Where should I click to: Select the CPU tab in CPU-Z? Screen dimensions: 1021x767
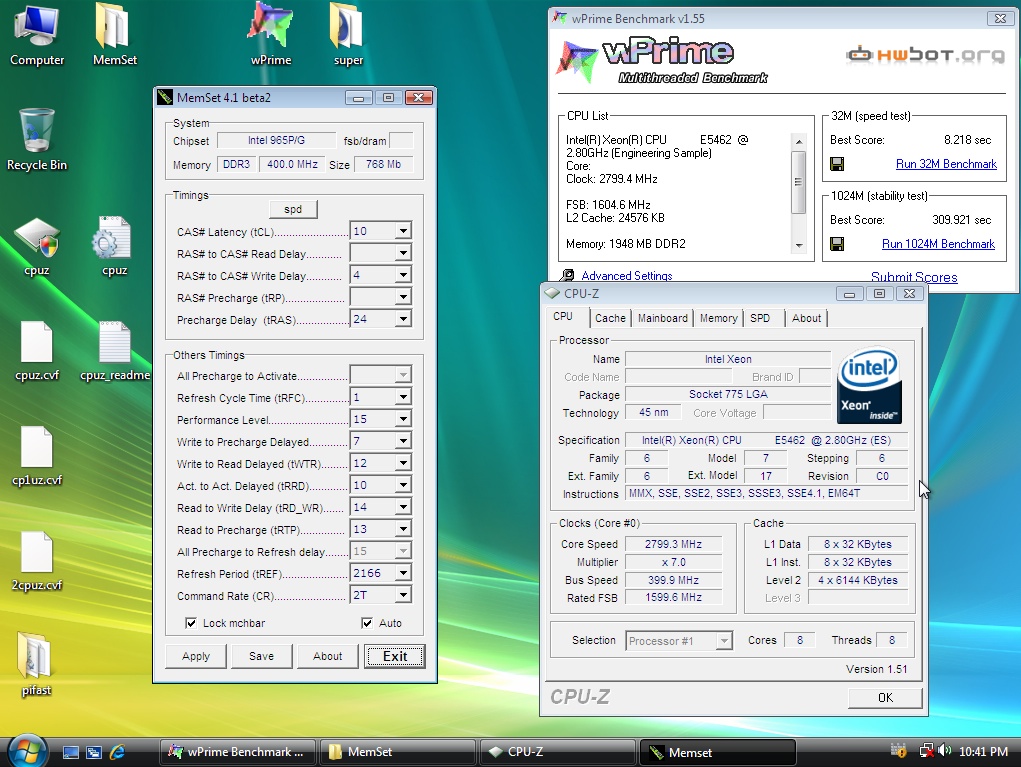point(564,316)
